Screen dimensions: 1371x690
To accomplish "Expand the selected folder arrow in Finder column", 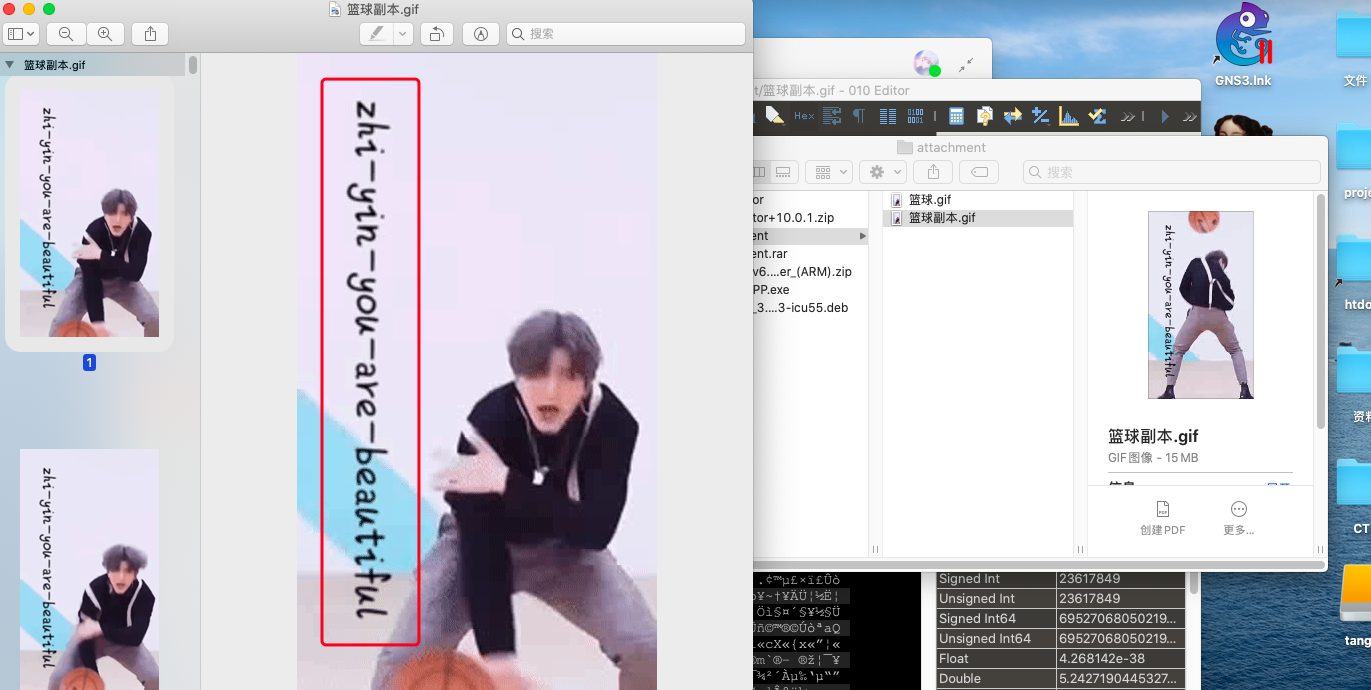I will (863, 236).
